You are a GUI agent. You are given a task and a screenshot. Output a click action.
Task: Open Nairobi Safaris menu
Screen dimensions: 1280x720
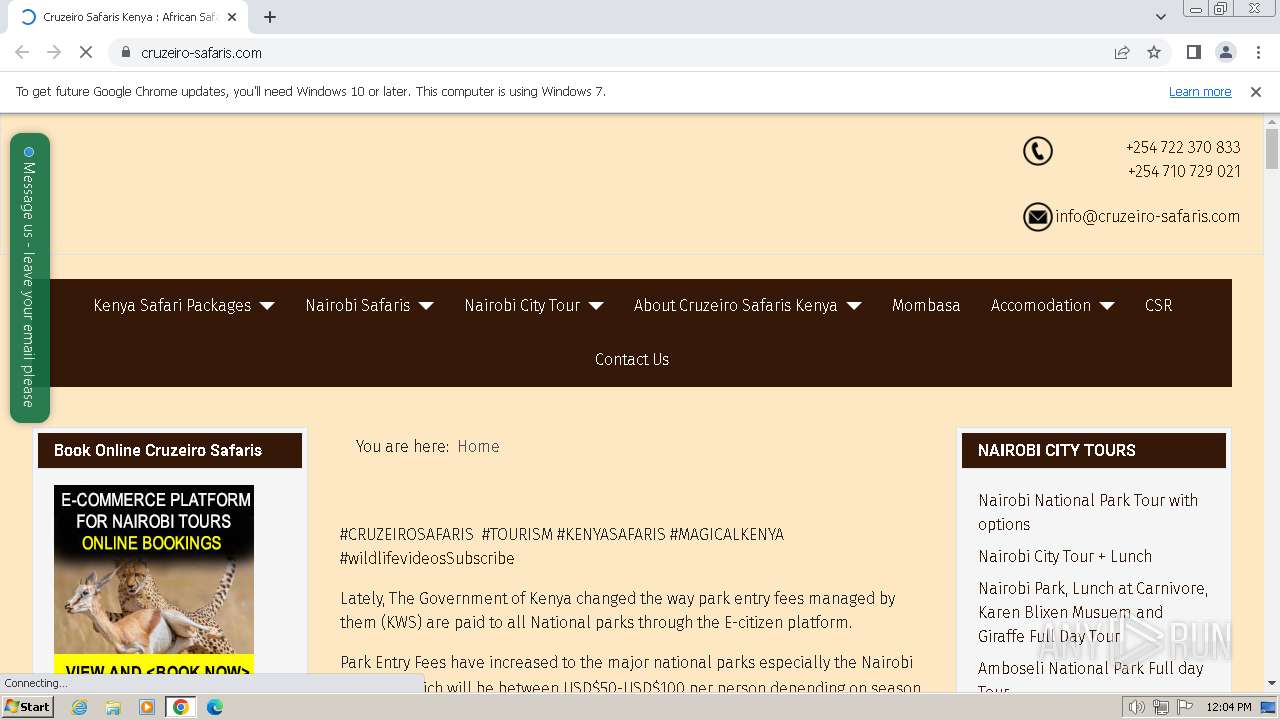[358, 305]
